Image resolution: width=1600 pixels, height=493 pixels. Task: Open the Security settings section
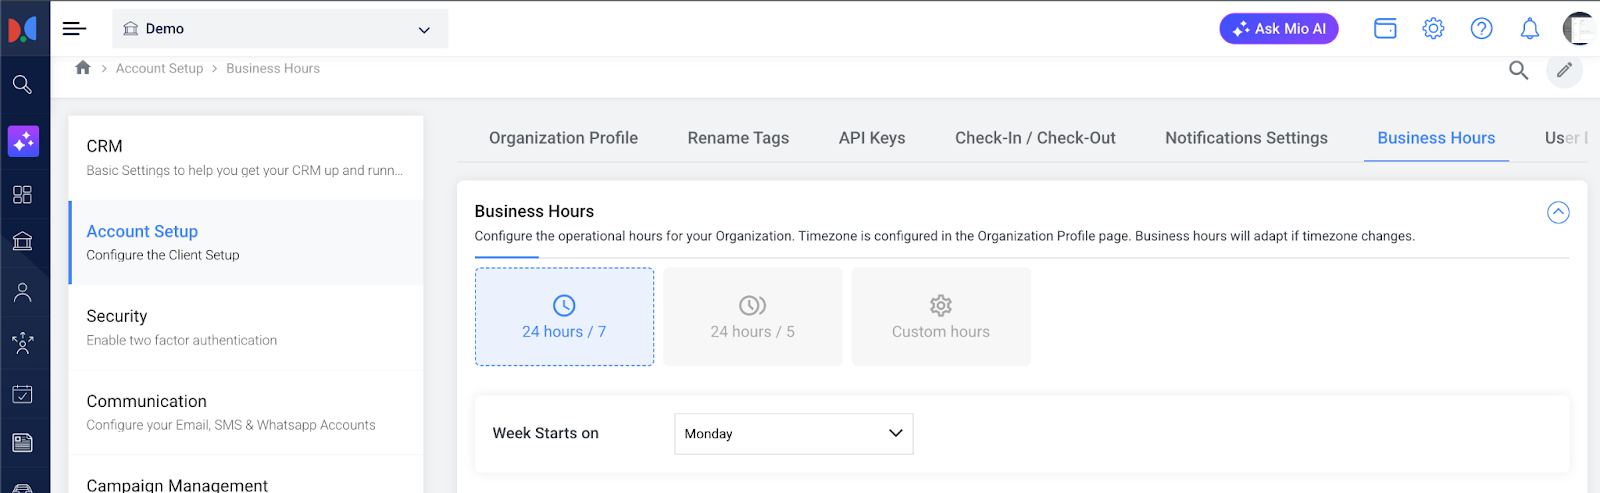pyautogui.click(x=245, y=327)
